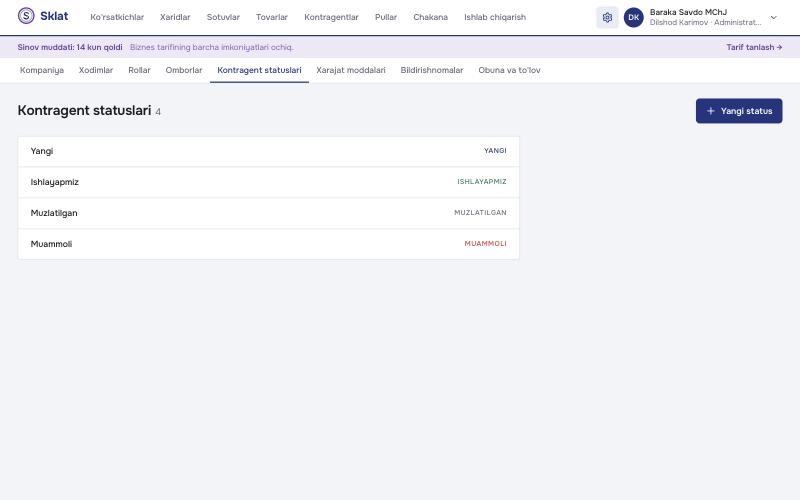The image size is (800, 500).
Task: Click the Tarif tanlash link
Action: coord(754,47)
